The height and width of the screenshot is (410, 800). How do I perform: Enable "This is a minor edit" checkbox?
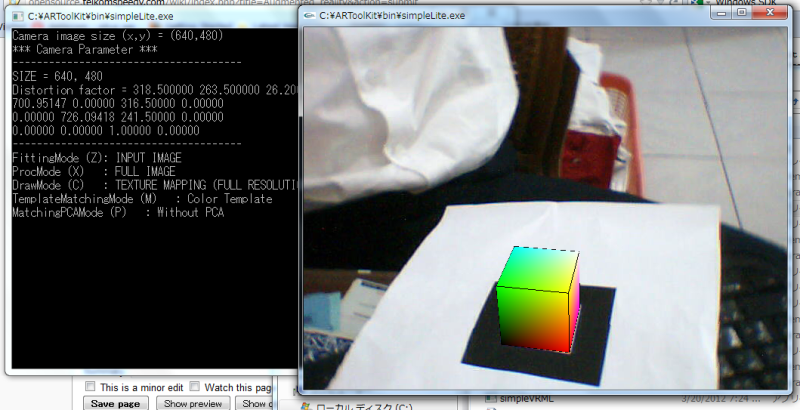point(91,387)
